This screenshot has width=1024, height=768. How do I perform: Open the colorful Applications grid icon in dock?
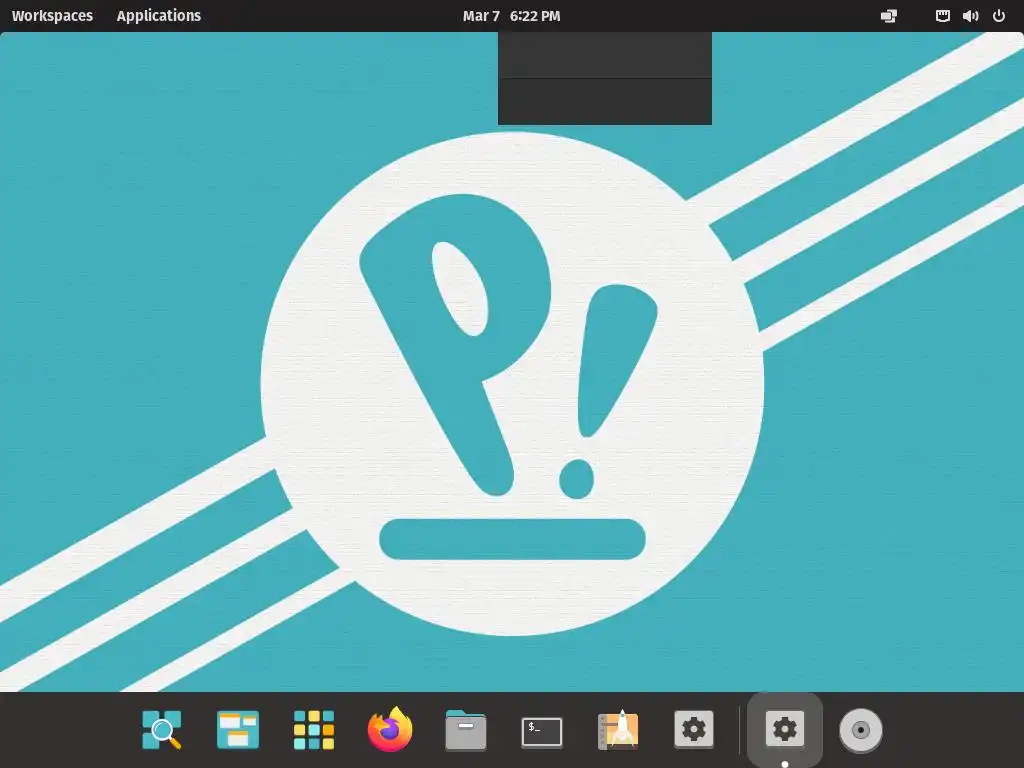(x=313, y=729)
